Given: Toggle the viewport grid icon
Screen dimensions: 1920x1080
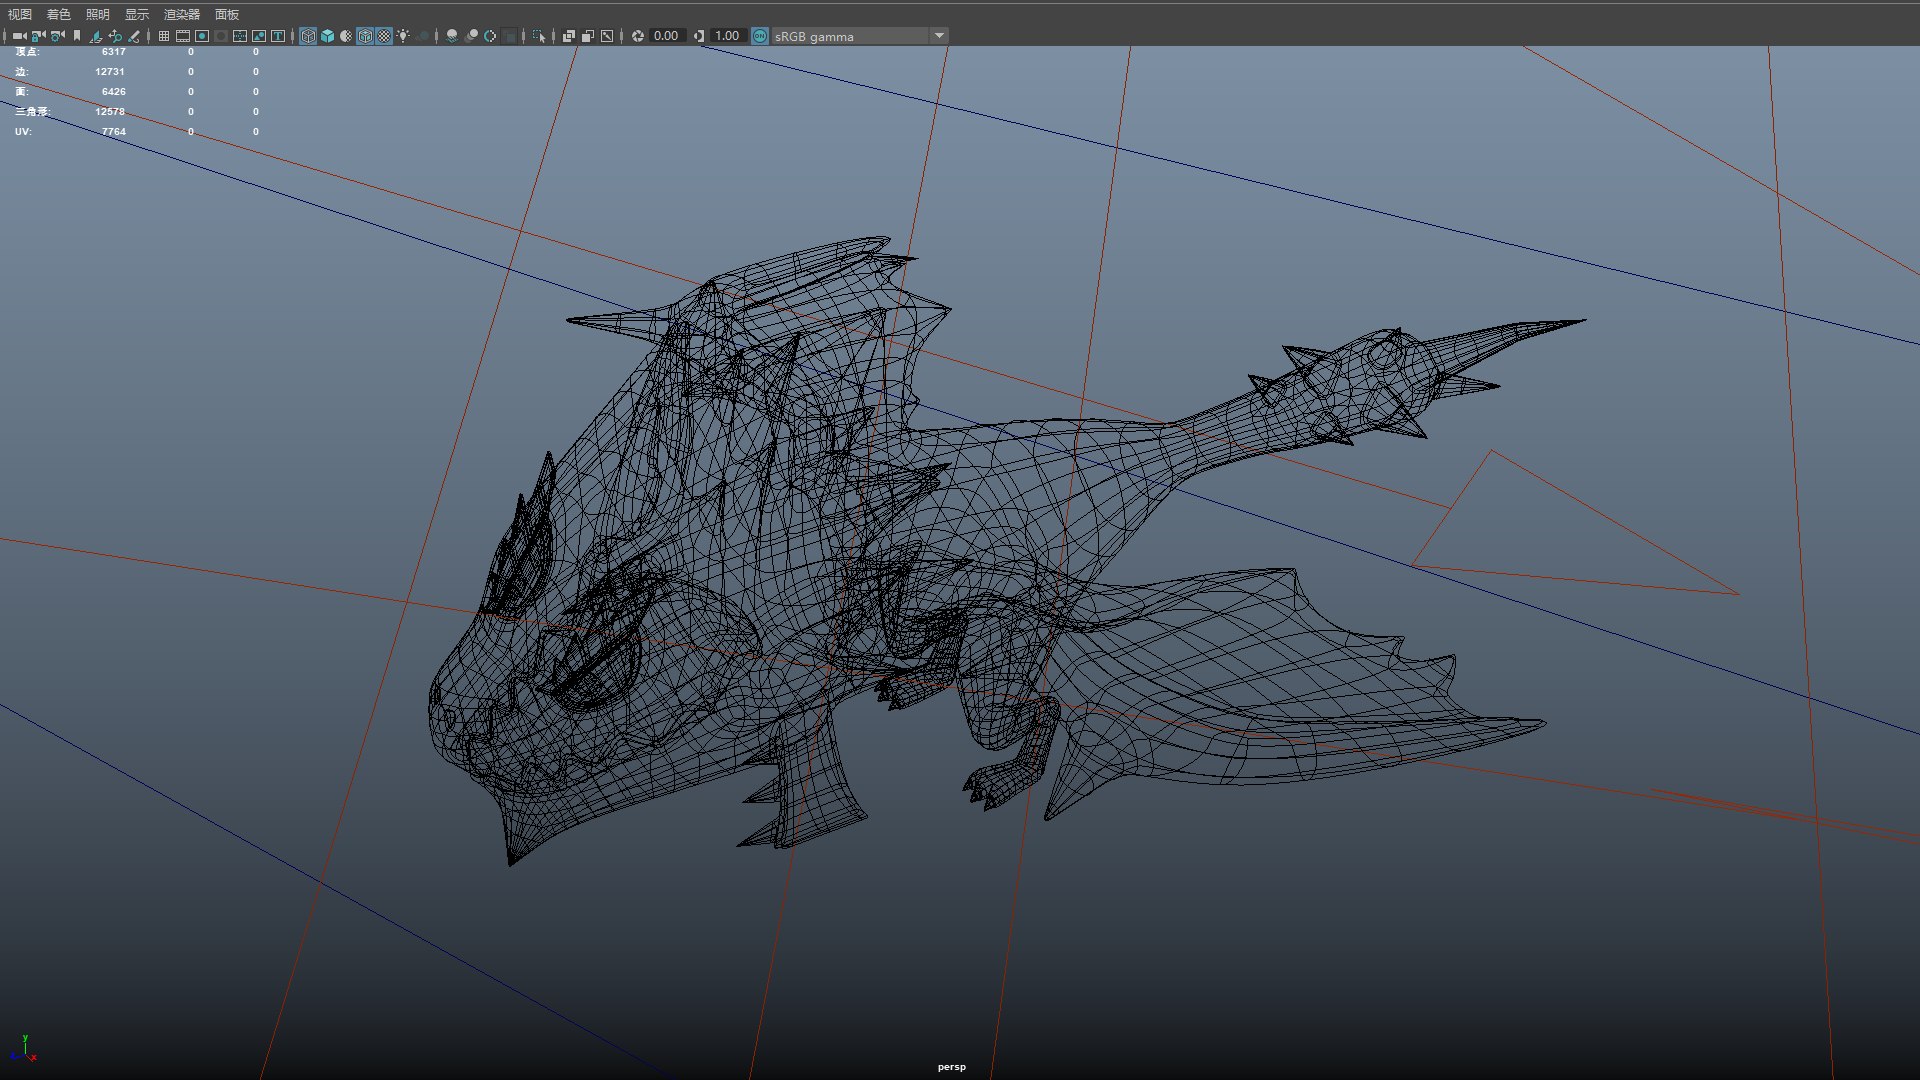Looking at the screenshot, I should click(164, 36).
